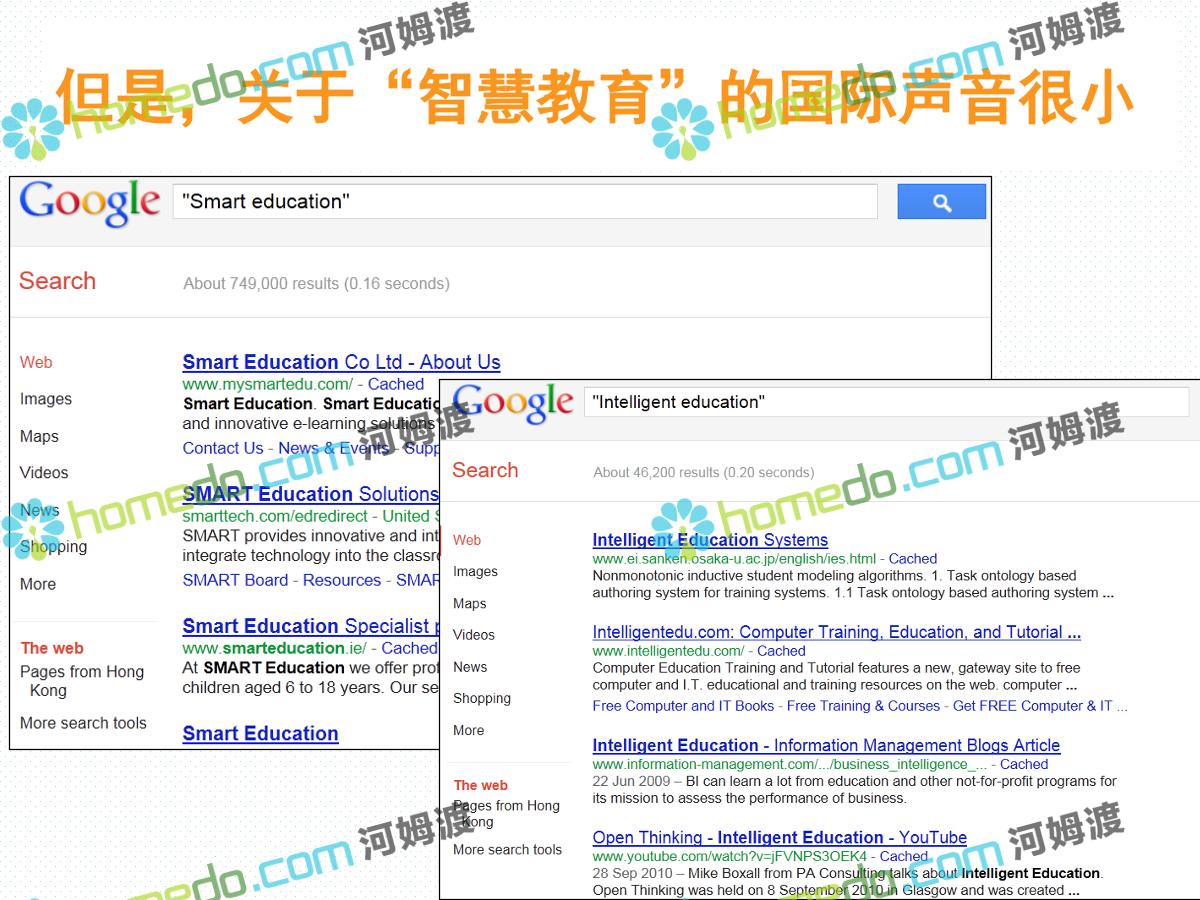Click the www.ei.sanken.osaka-u.ac.jp green URL
This screenshot has height=900, width=1200.
[x=734, y=559]
